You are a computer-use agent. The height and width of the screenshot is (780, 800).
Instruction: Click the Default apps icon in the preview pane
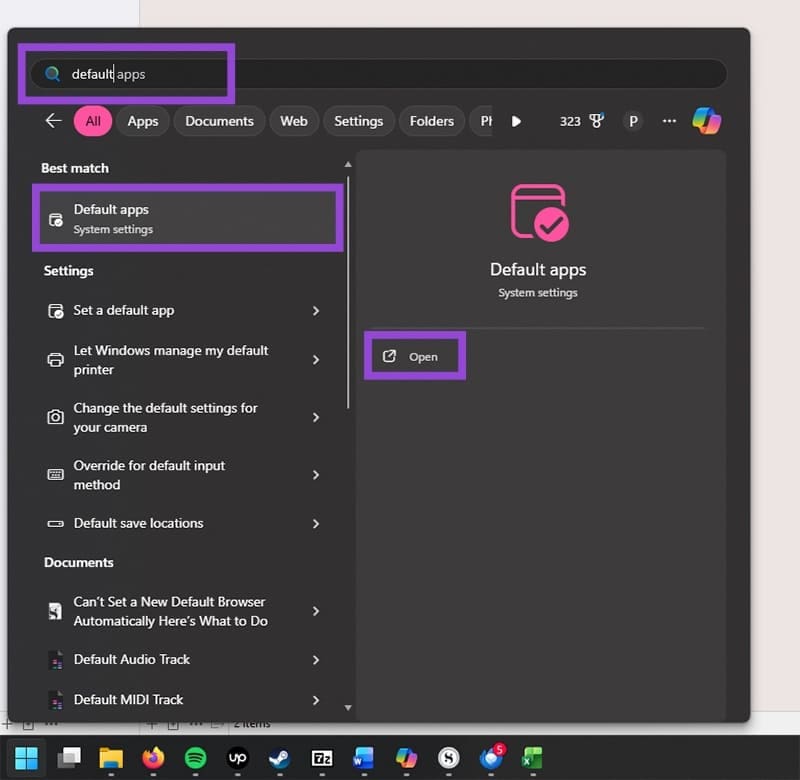click(538, 211)
